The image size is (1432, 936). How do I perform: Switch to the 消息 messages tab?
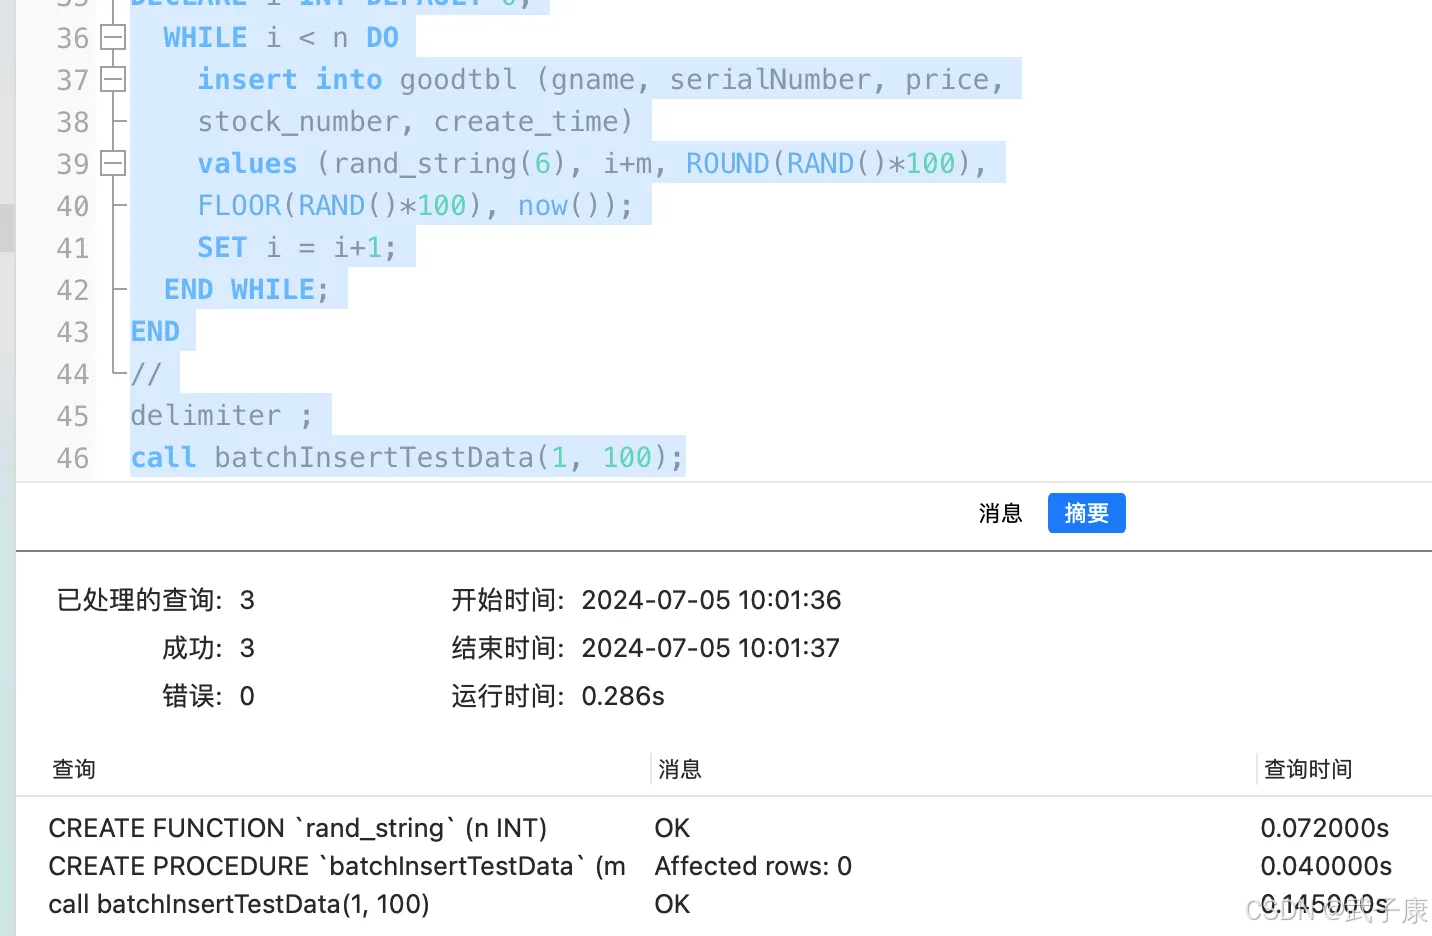999,513
